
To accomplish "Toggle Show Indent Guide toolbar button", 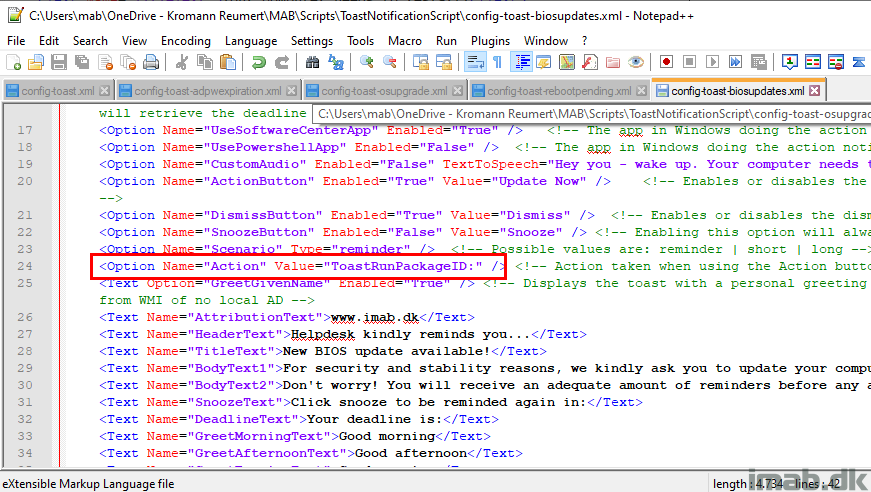I will click(x=522, y=62).
